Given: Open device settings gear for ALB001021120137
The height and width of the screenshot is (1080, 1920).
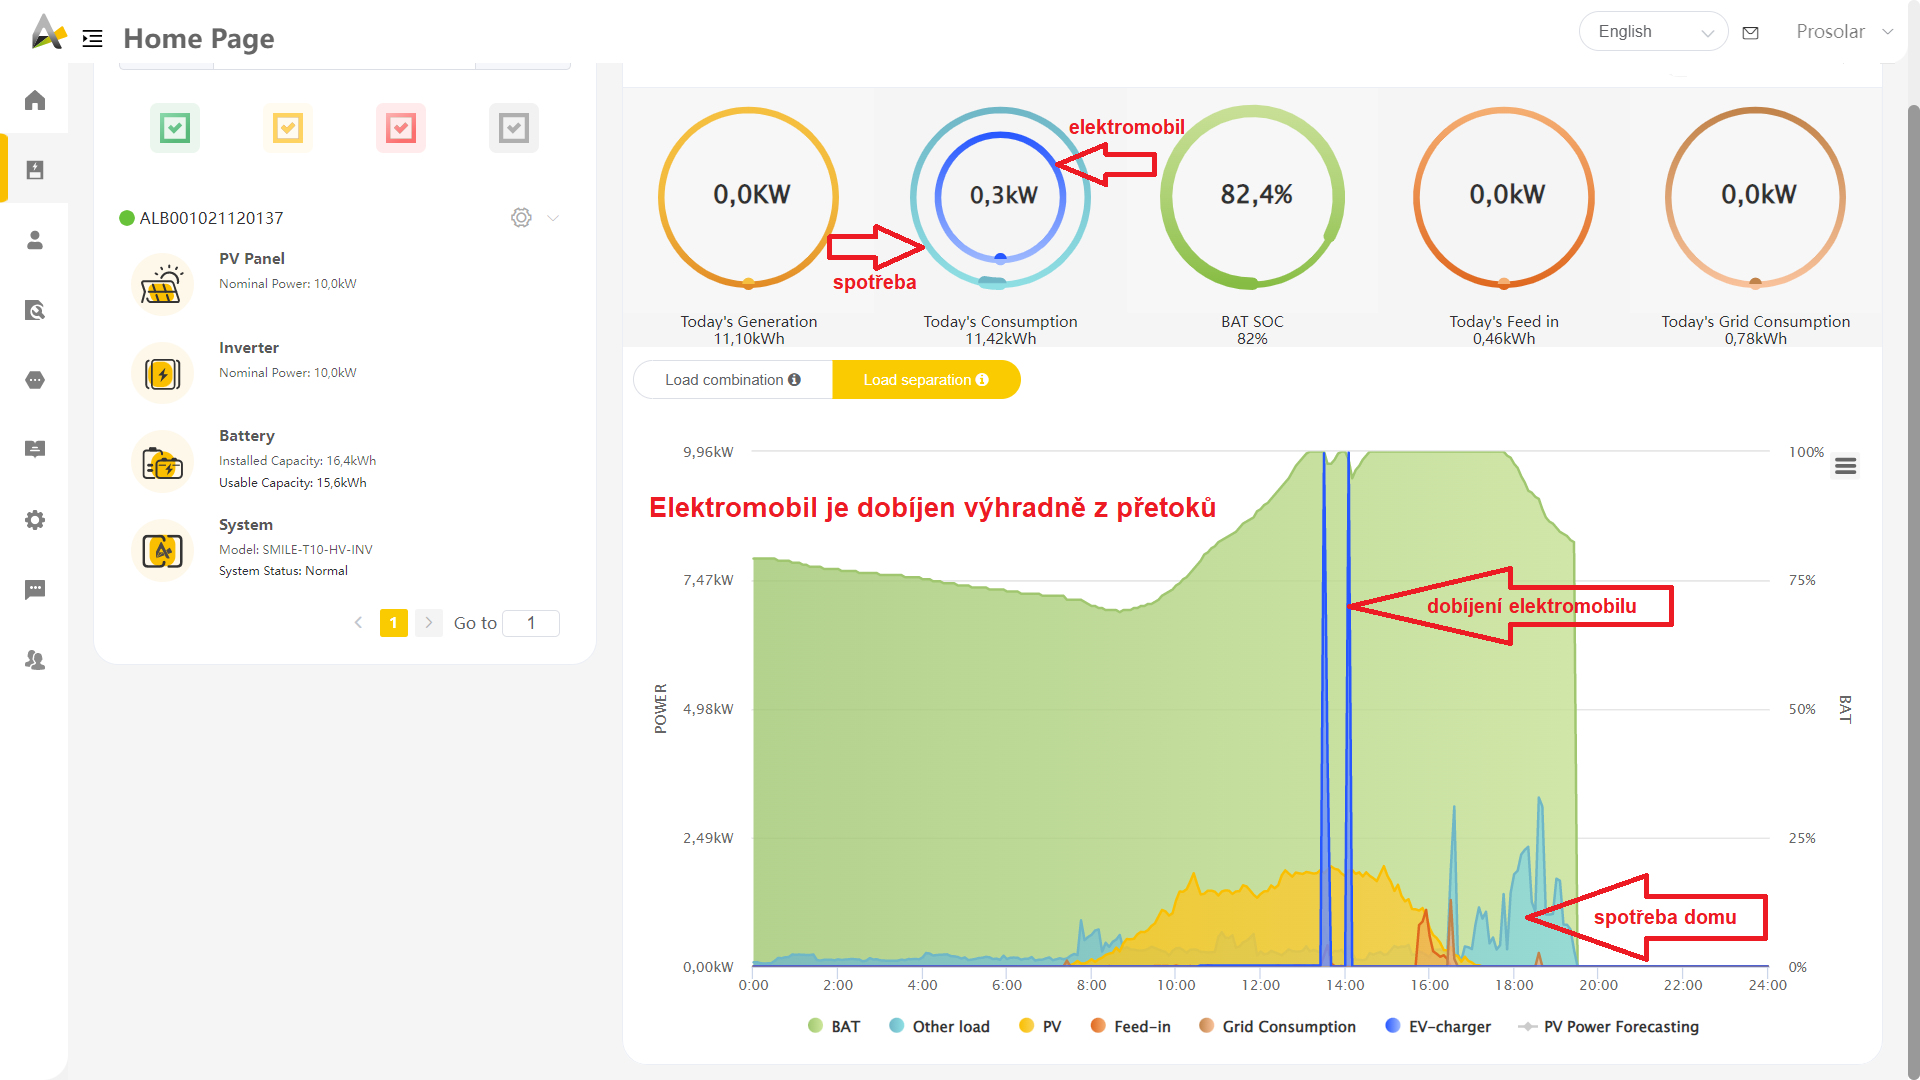Looking at the screenshot, I should click(x=521, y=218).
